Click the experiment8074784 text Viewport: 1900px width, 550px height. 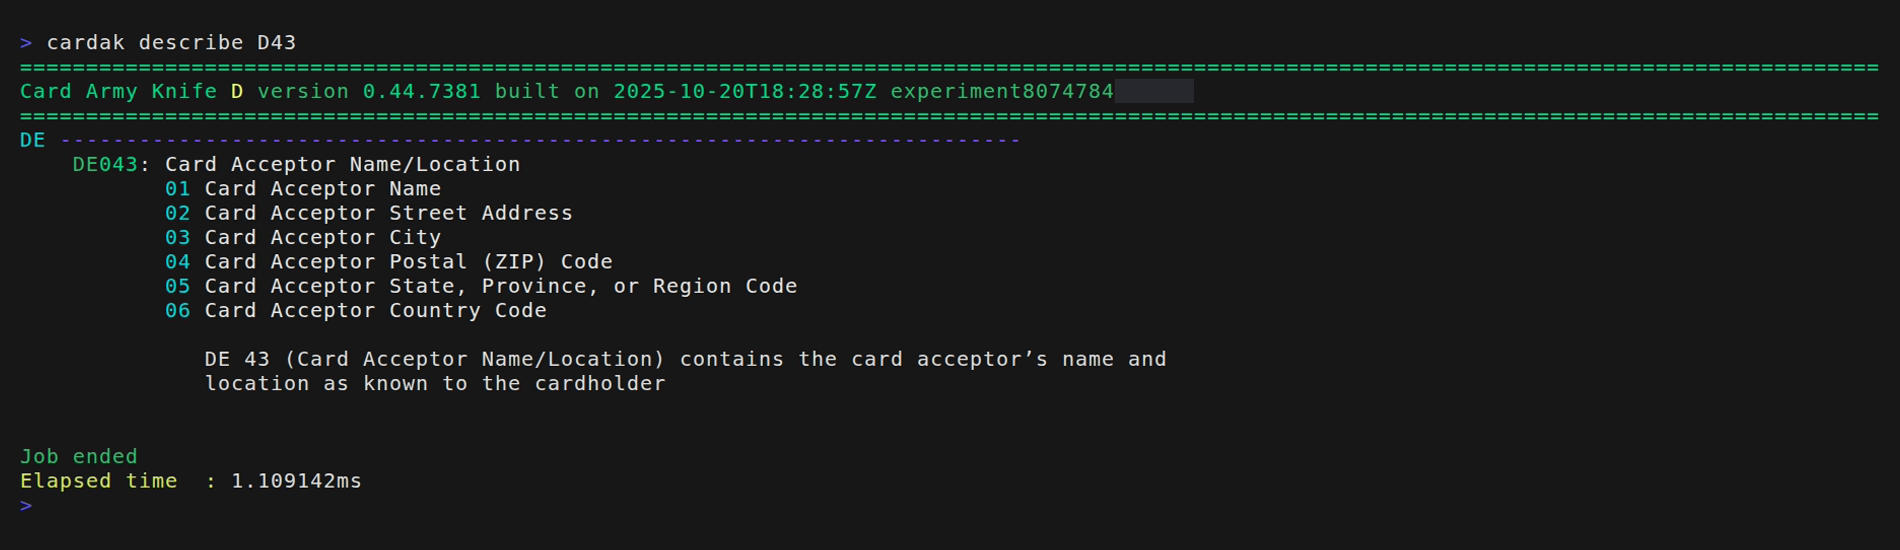point(1001,92)
